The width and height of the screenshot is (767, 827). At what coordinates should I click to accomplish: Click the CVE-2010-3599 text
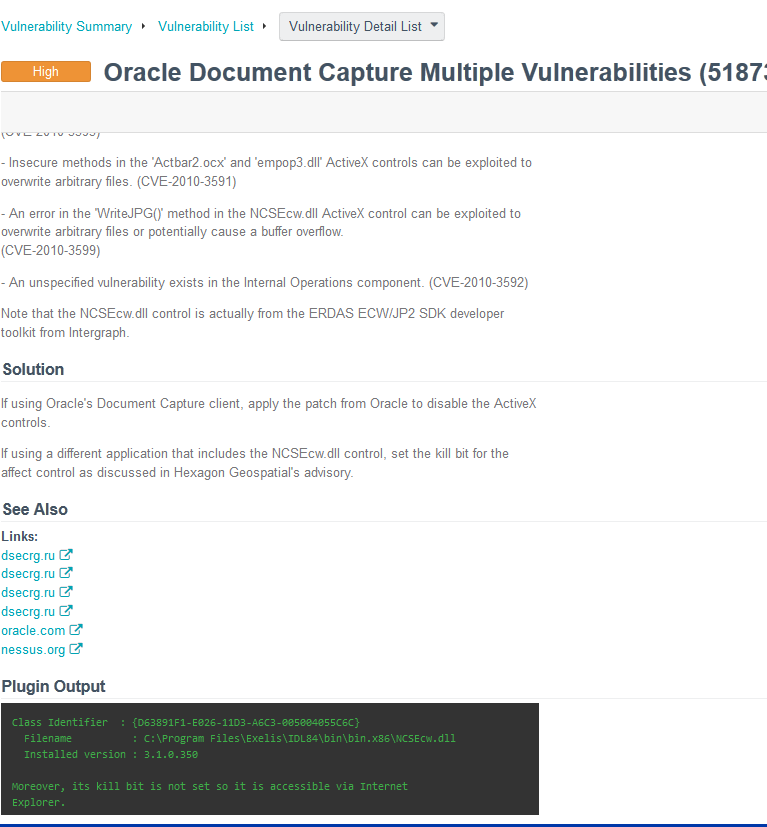point(51,250)
